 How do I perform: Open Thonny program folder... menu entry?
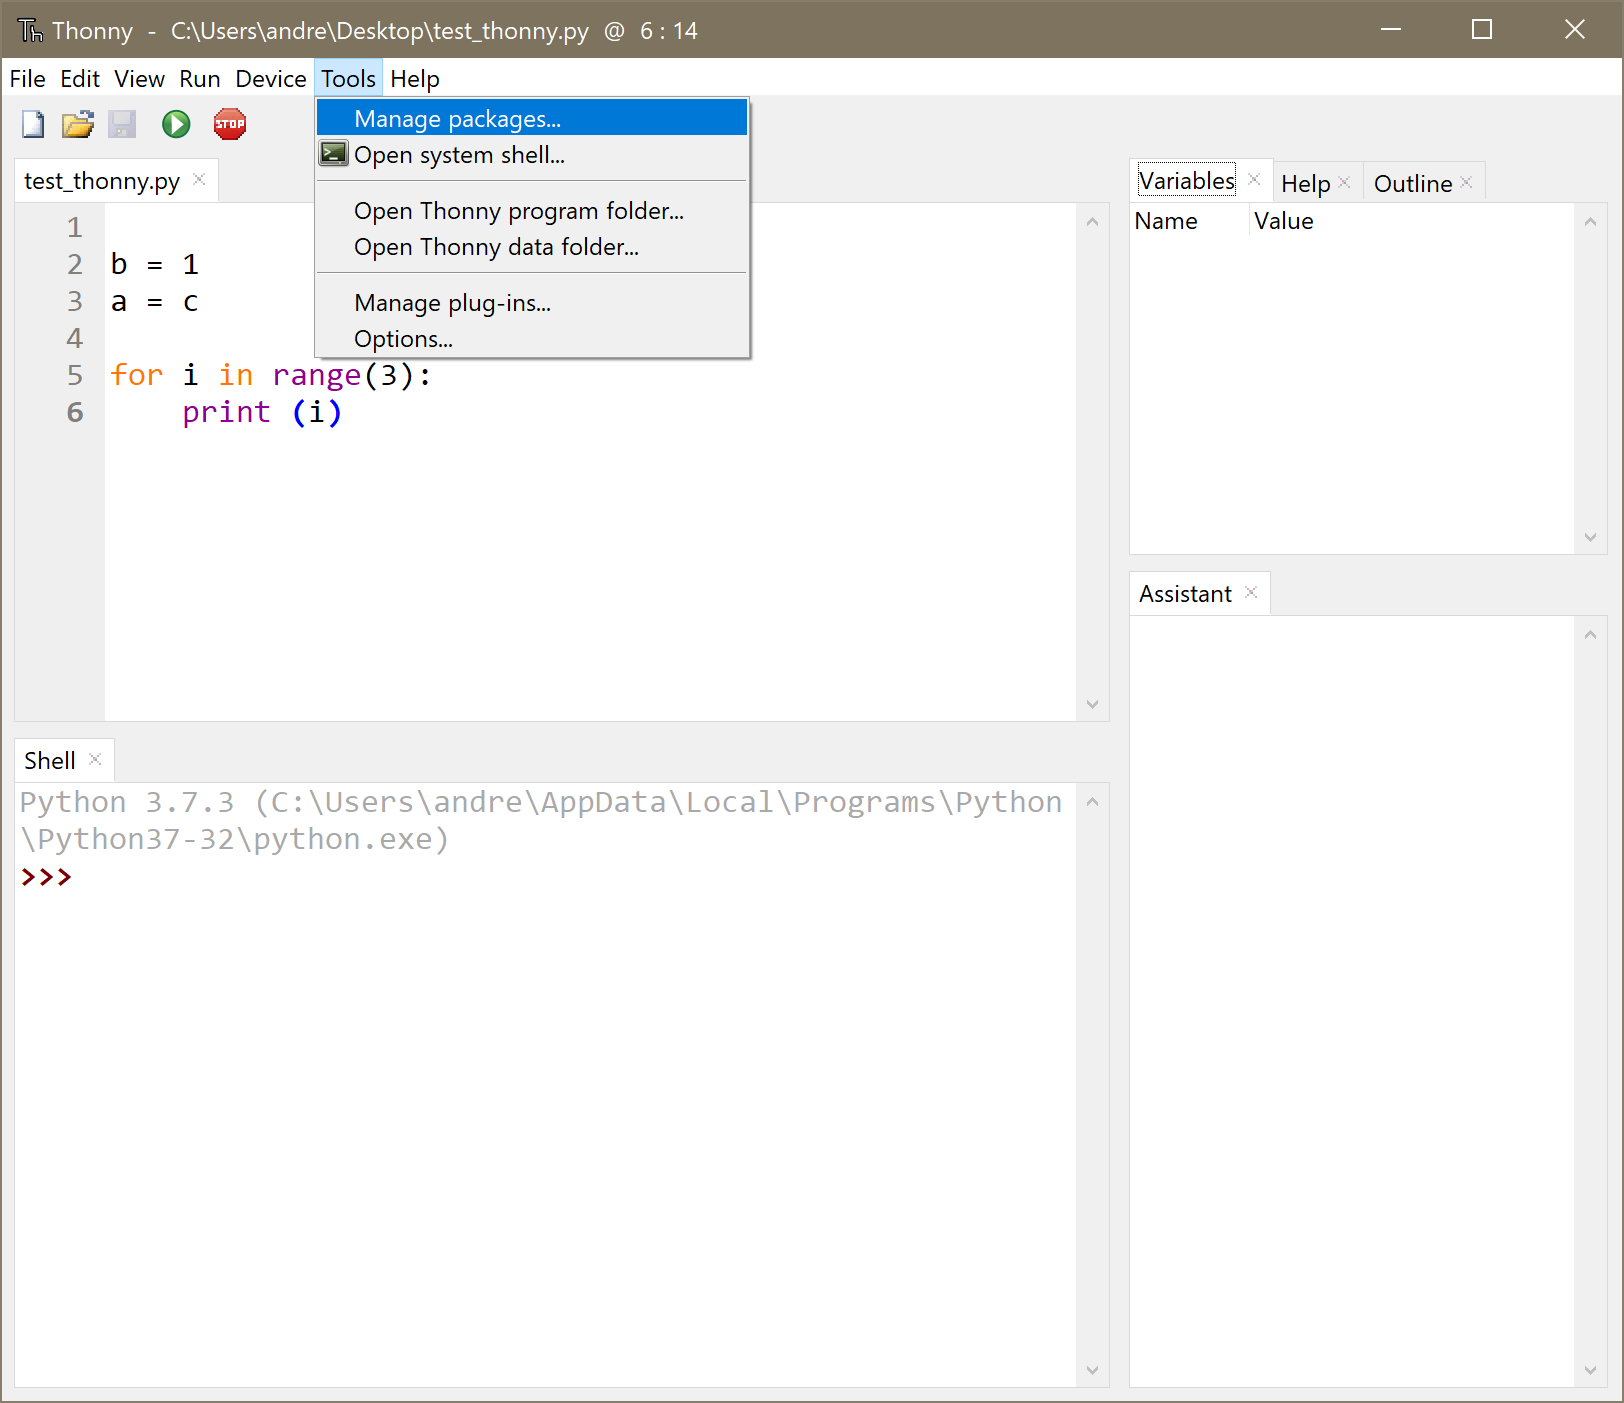[532, 211]
